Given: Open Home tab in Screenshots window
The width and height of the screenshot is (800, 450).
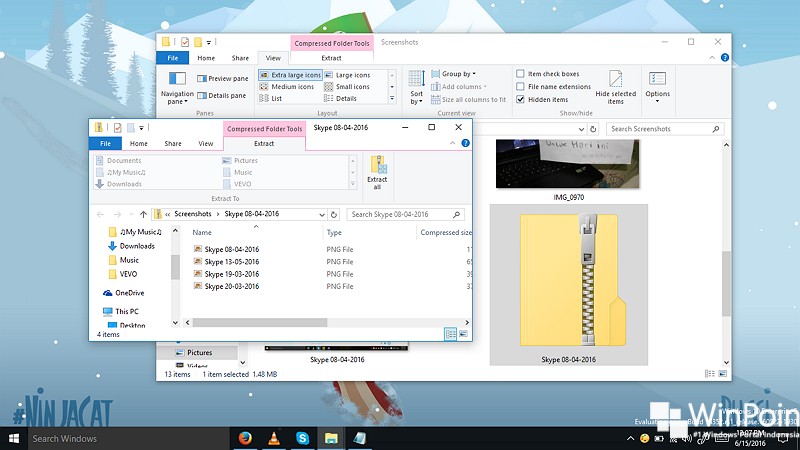Looking at the screenshot, I should (206, 58).
